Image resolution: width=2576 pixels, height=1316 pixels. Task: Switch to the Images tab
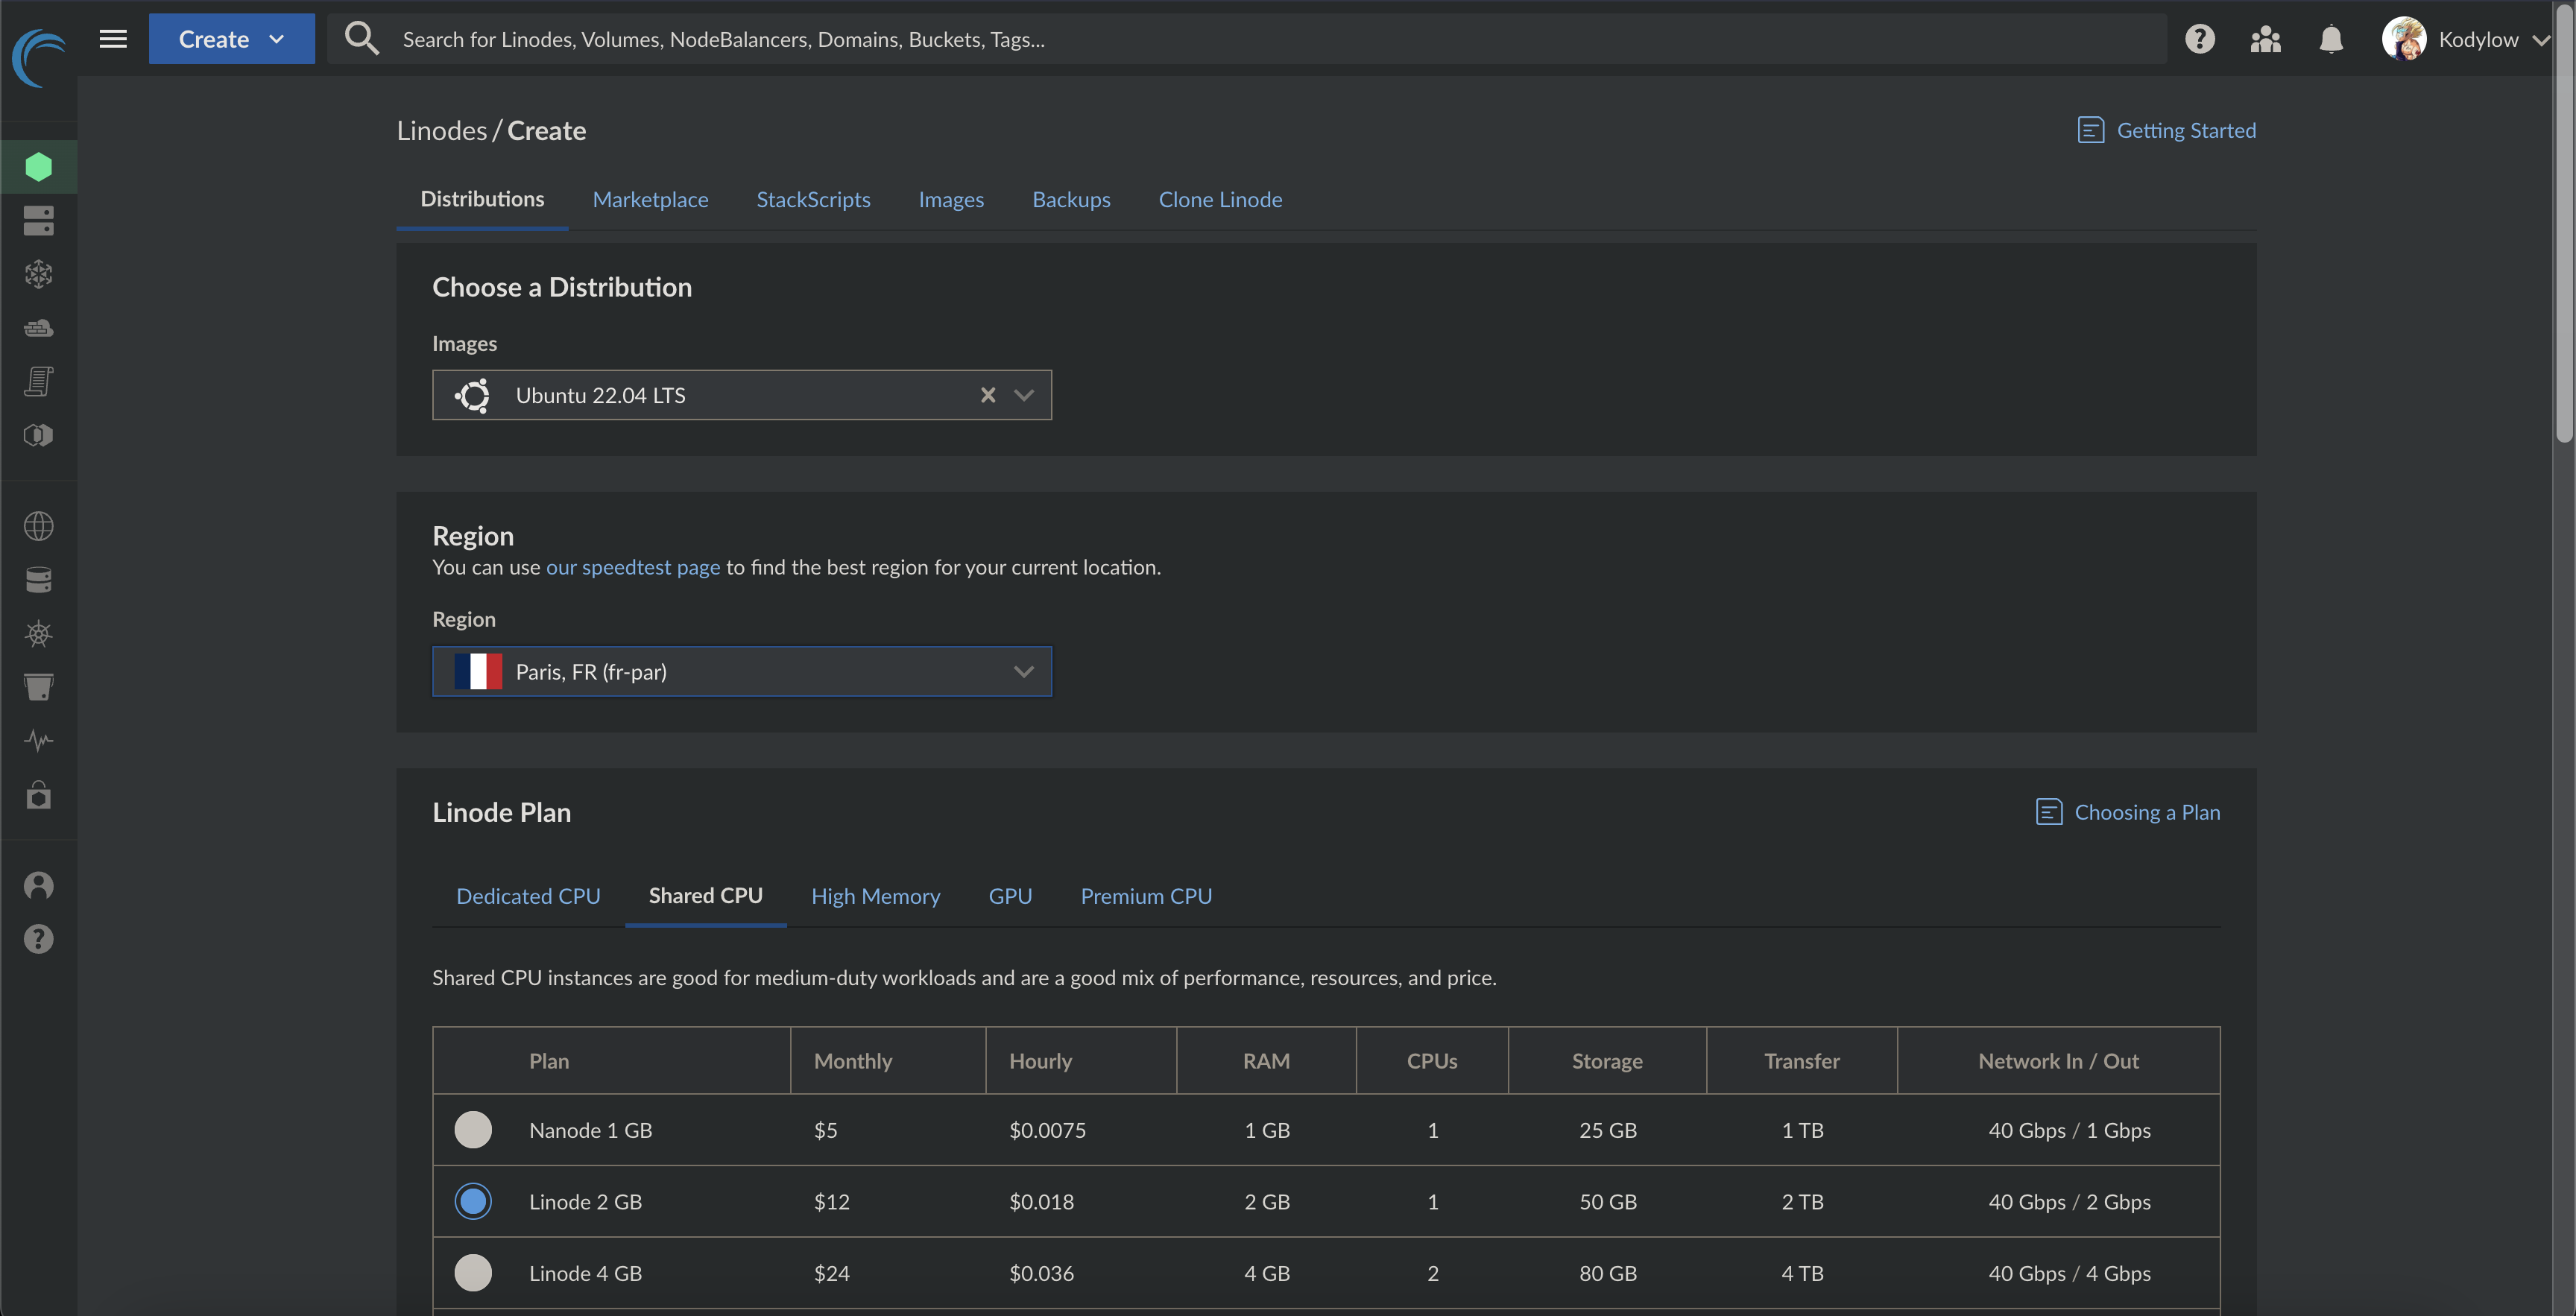(x=951, y=199)
